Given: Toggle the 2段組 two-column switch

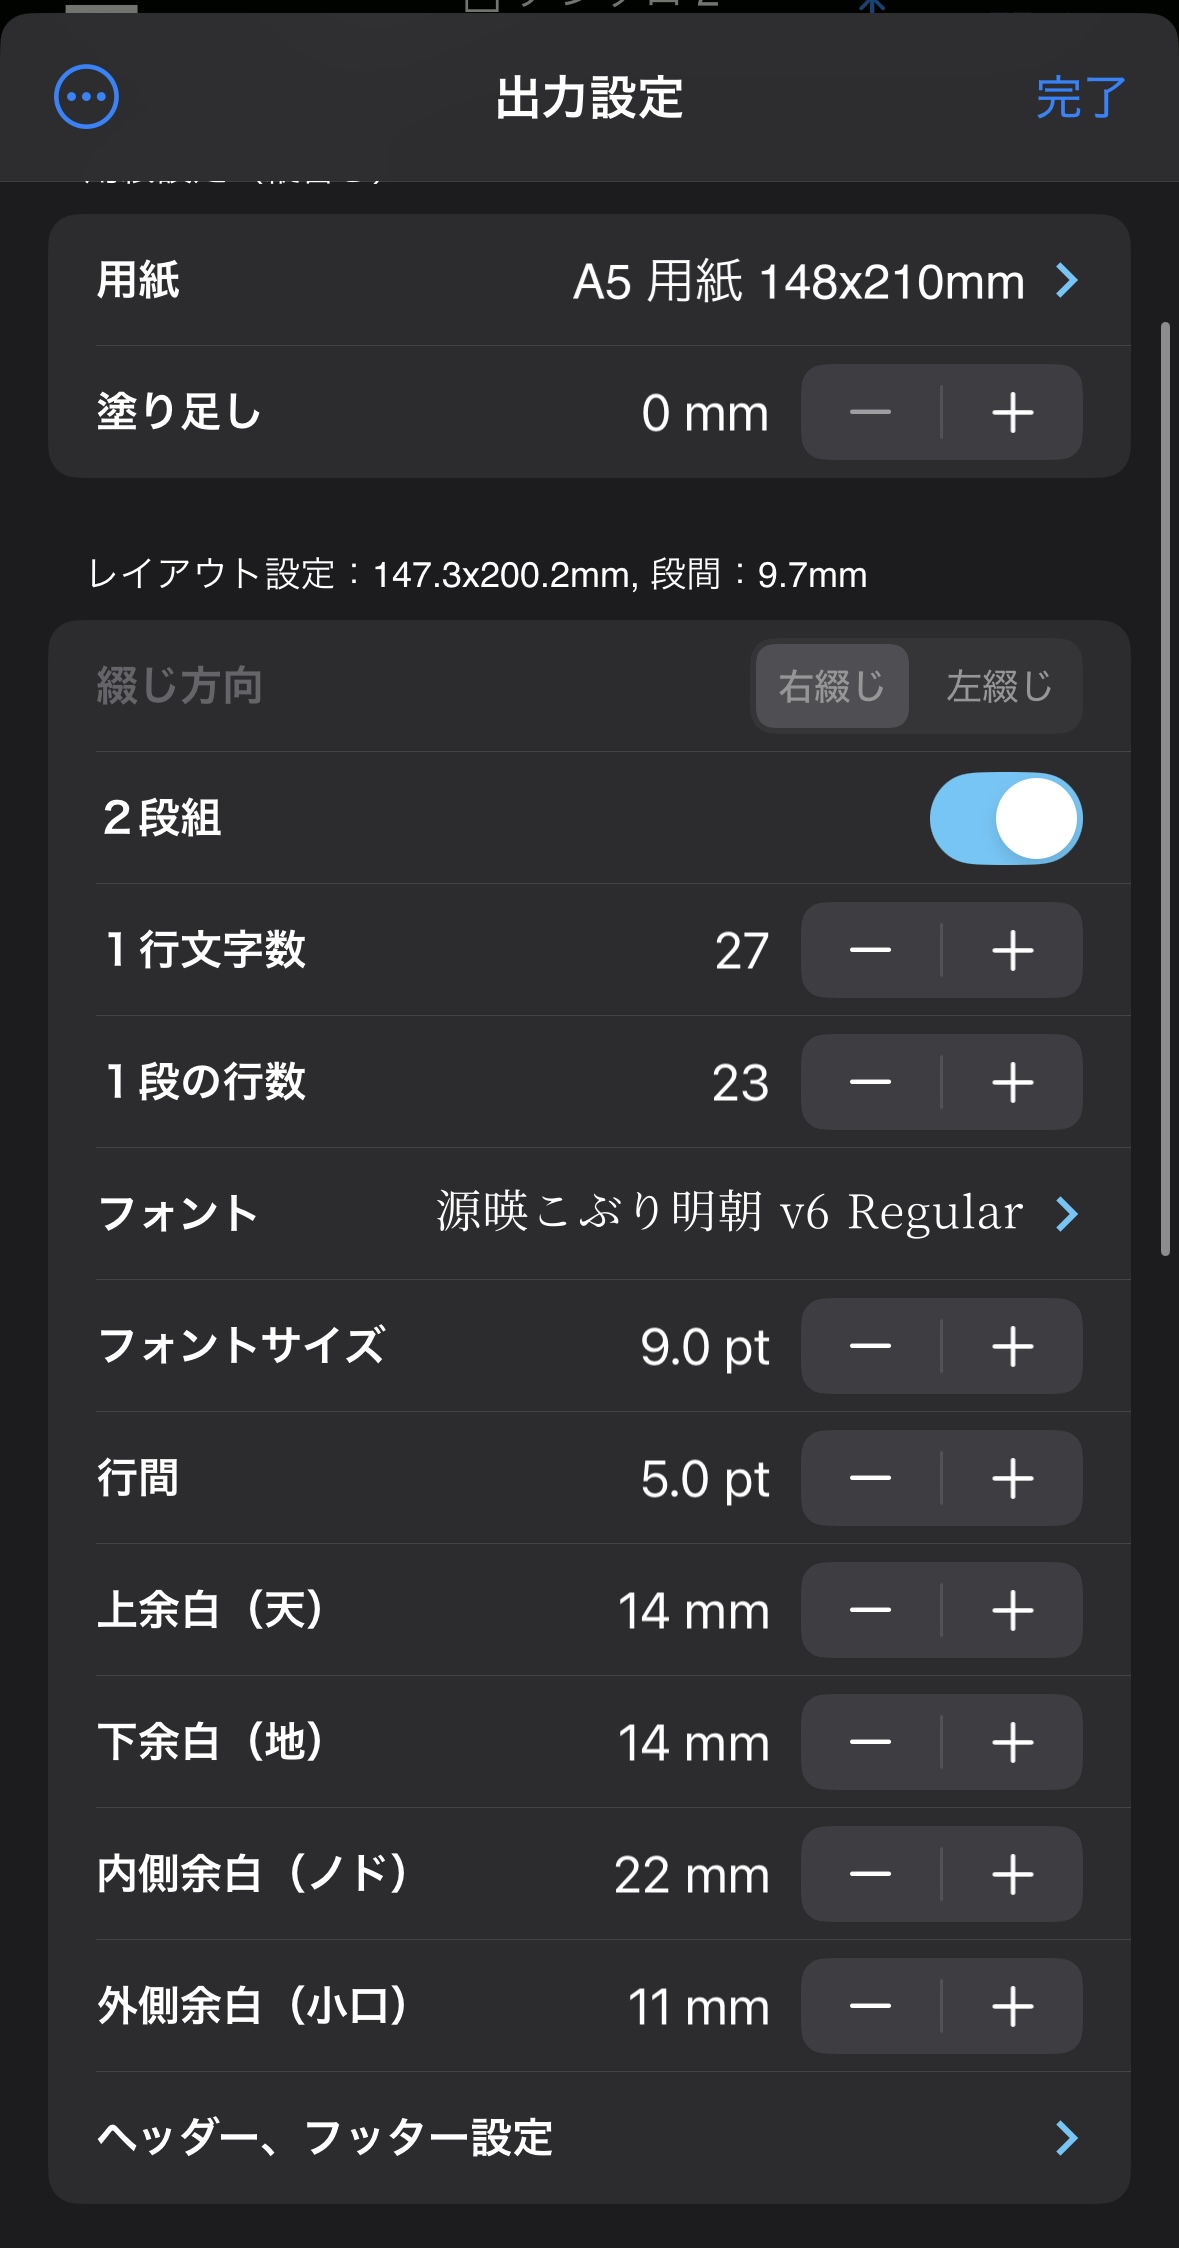Looking at the screenshot, I should (x=1005, y=818).
